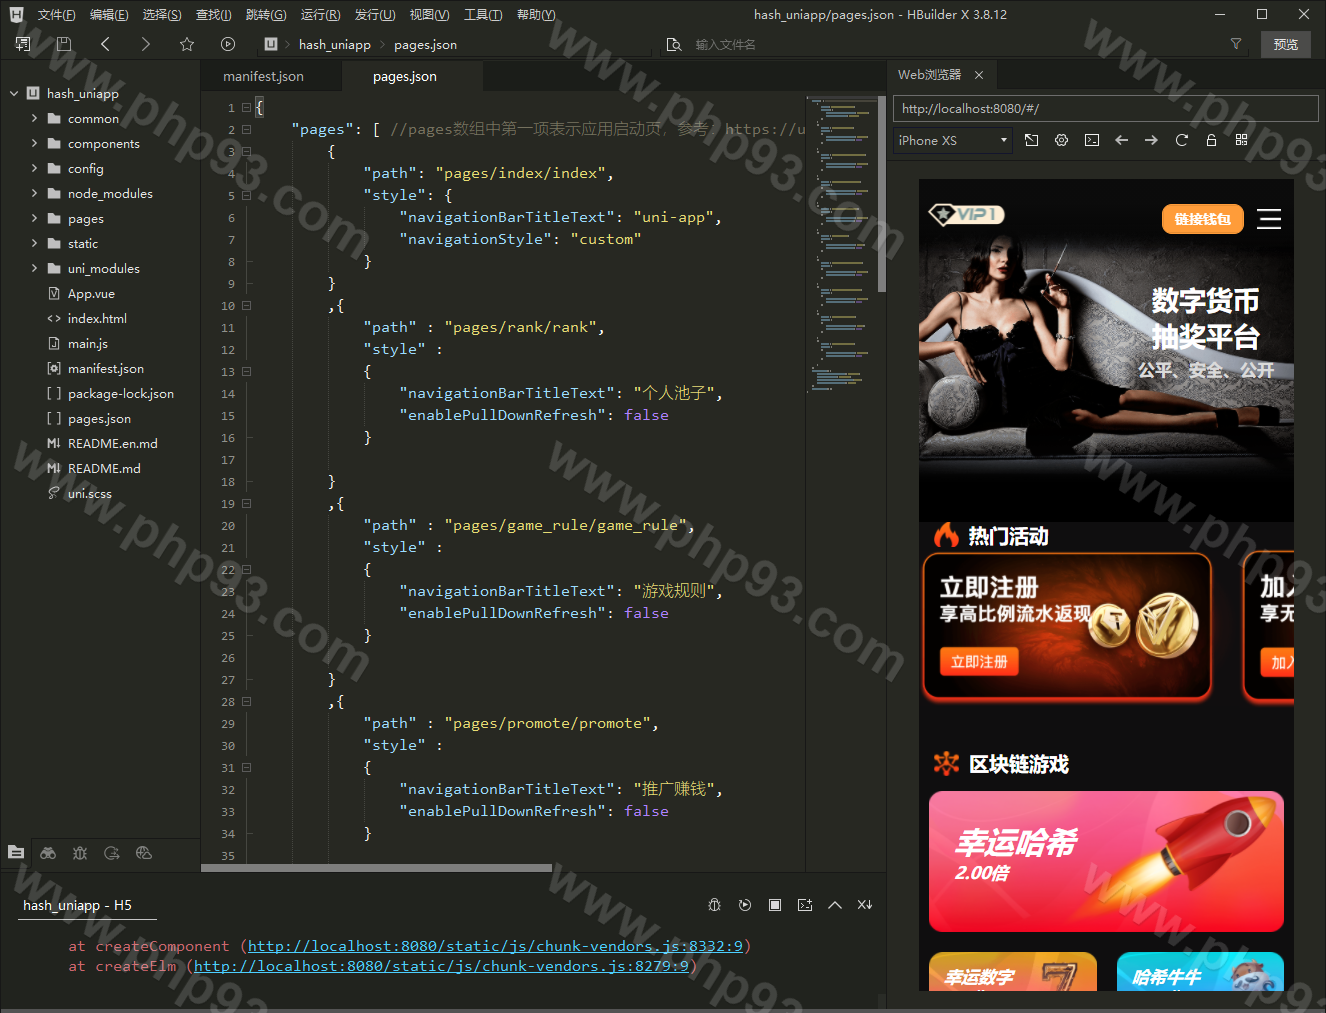Open browser settings gear icon

coord(1061,140)
